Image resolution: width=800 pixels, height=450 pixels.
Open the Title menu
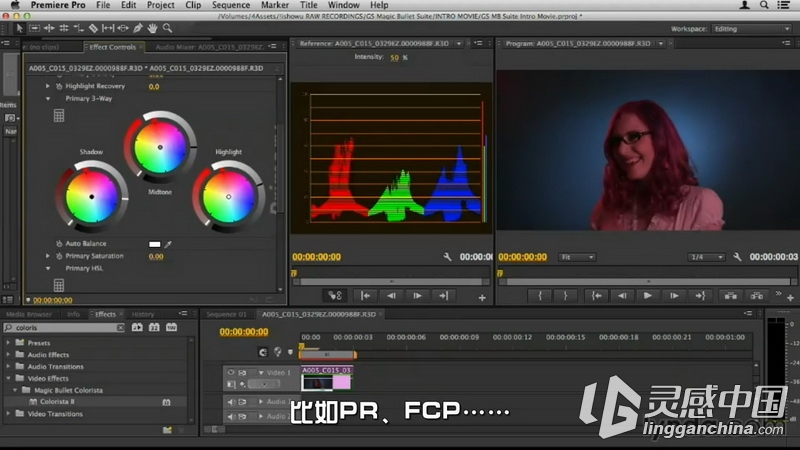point(308,5)
